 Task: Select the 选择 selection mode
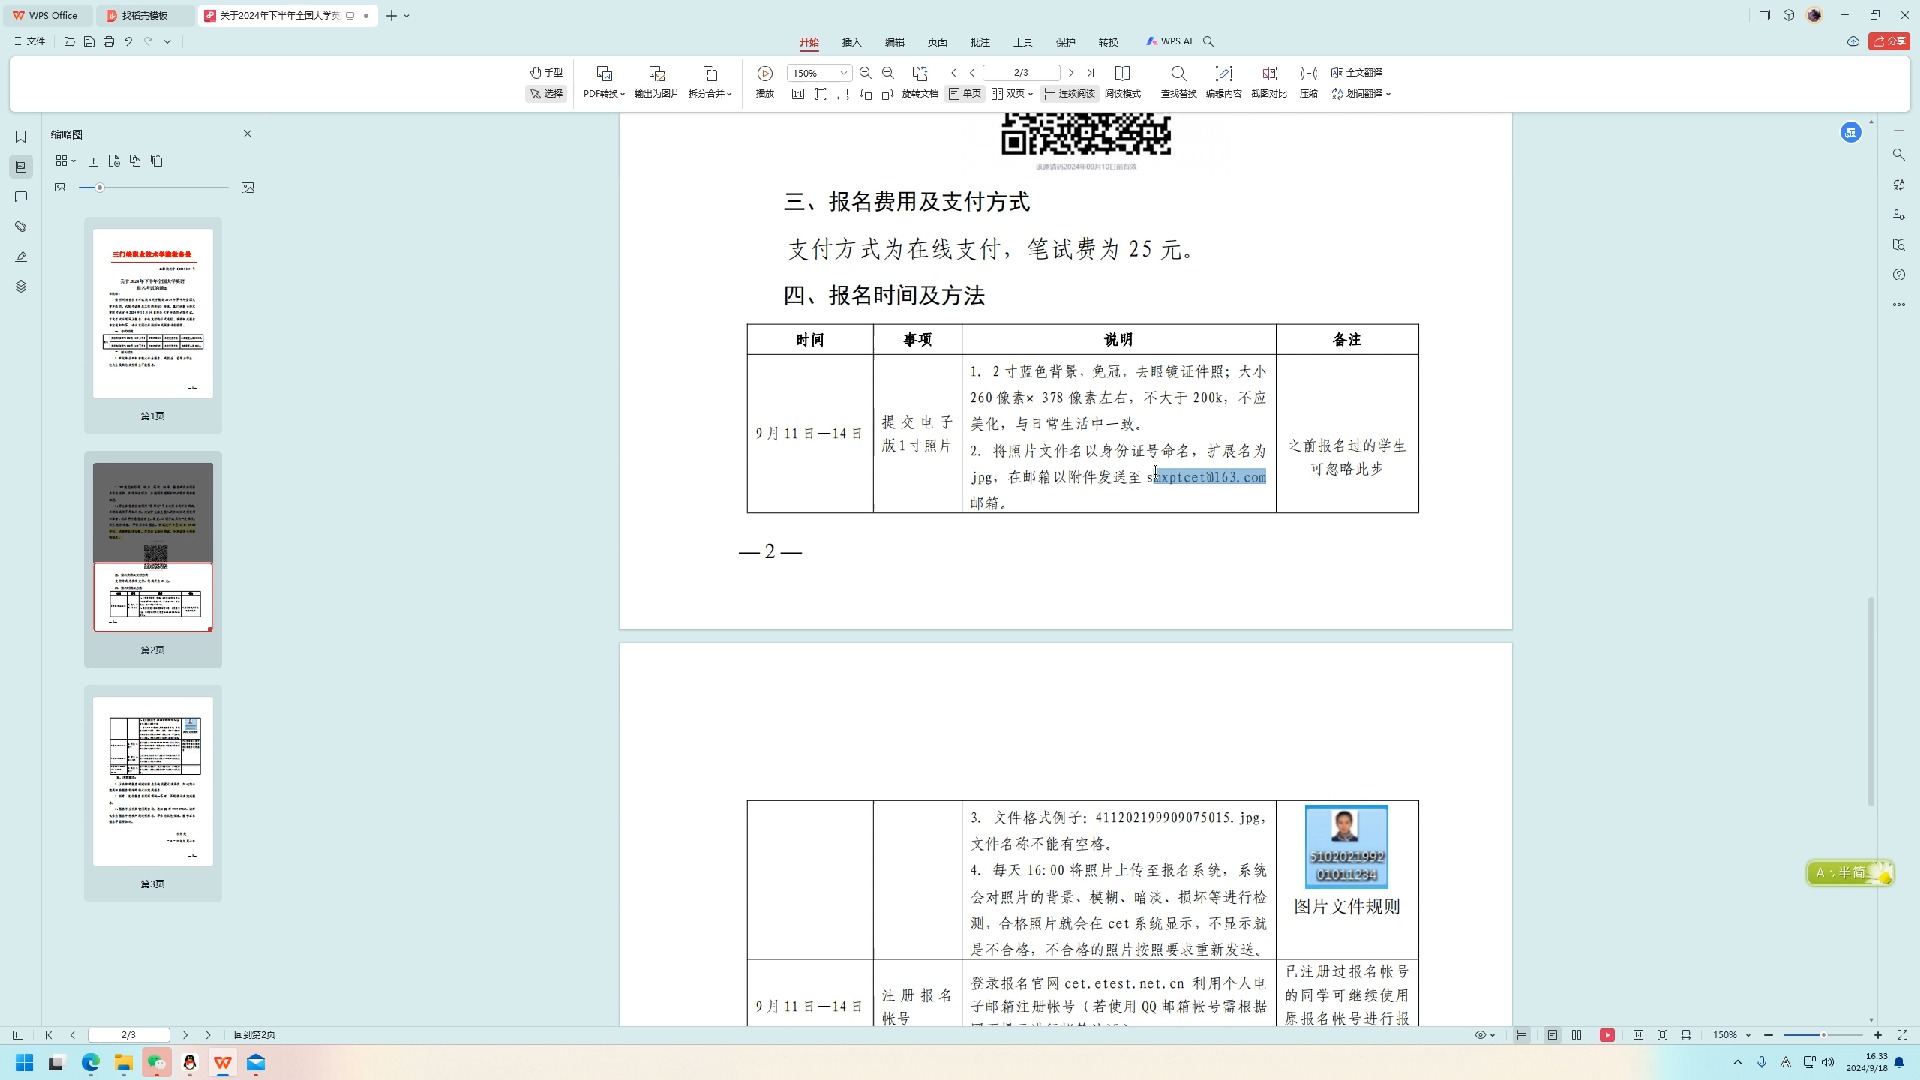coord(546,94)
